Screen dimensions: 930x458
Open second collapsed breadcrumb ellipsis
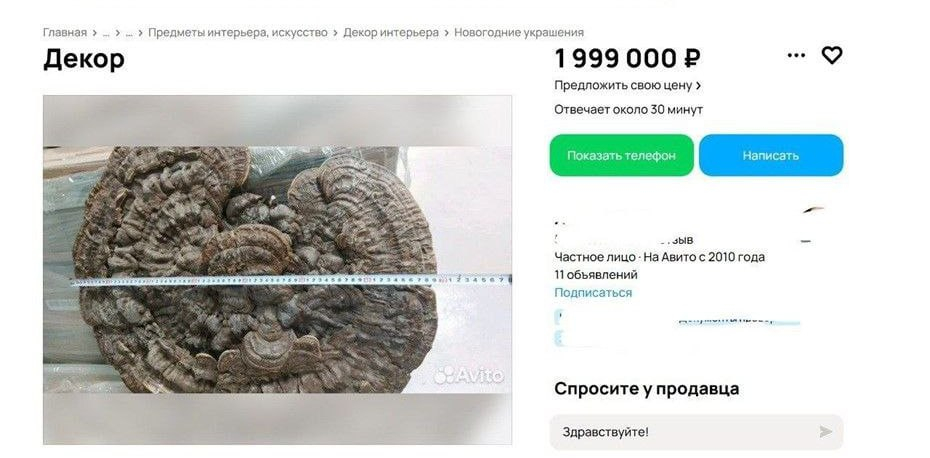pos(129,33)
